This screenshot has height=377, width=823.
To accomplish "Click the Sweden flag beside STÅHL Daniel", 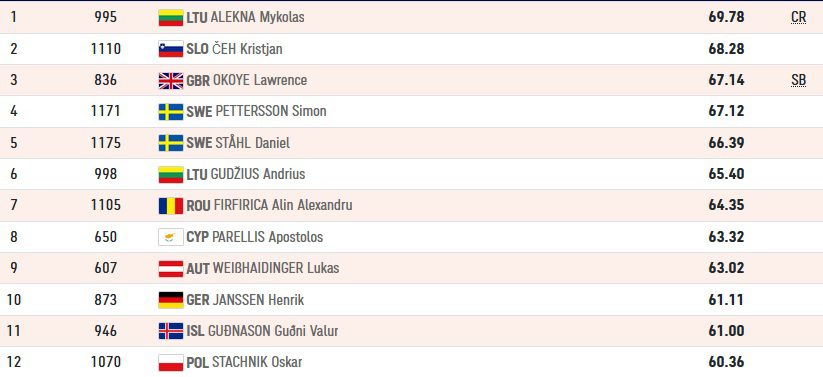I will tap(171, 143).
